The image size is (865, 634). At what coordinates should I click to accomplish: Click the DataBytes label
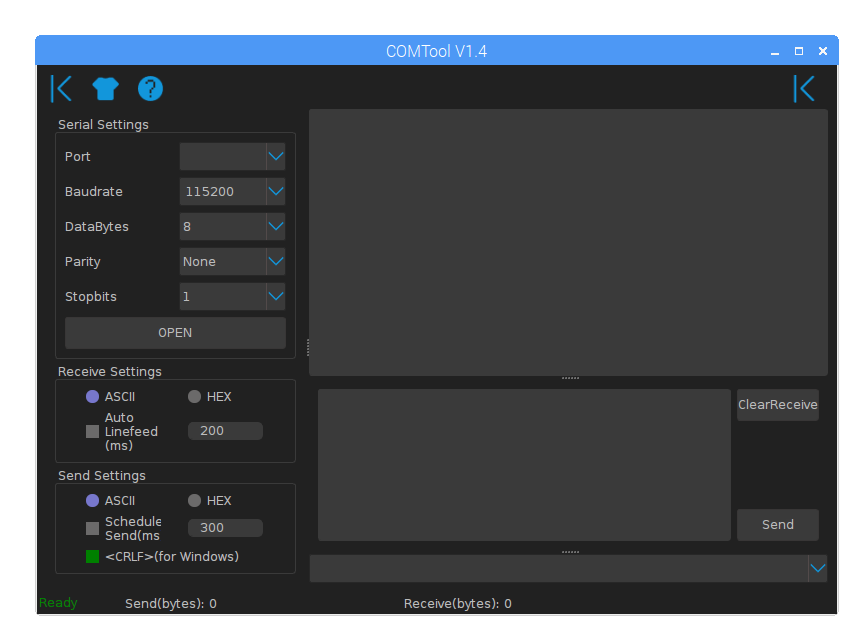point(97,227)
